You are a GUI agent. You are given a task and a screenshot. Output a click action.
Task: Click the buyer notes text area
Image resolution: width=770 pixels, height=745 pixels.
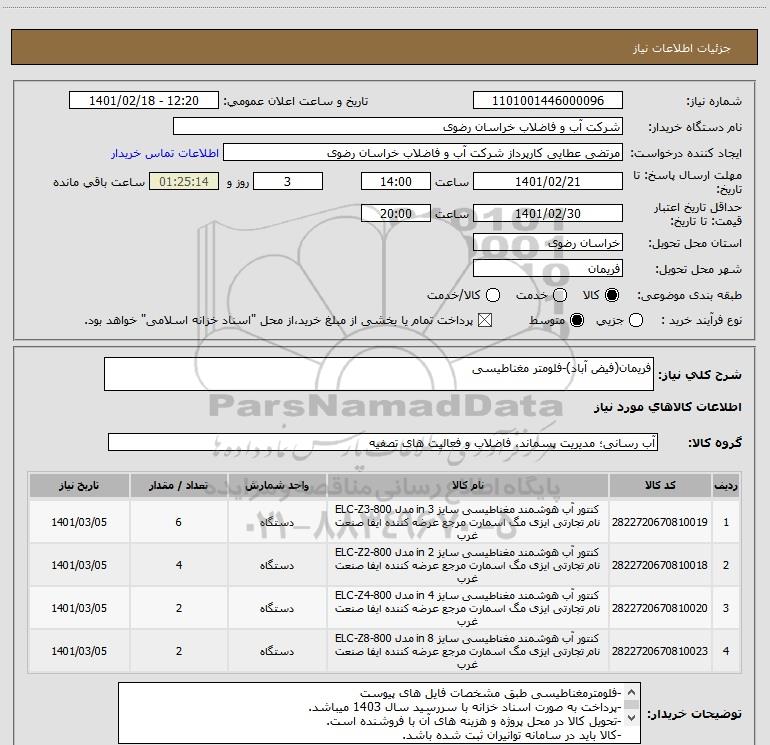point(379,713)
